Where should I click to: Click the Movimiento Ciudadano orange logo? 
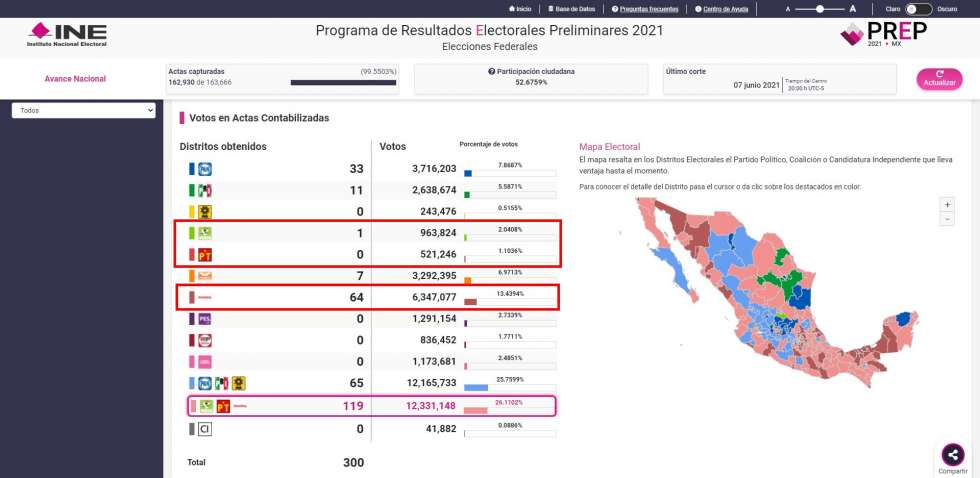pyautogui.click(x=205, y=276)
